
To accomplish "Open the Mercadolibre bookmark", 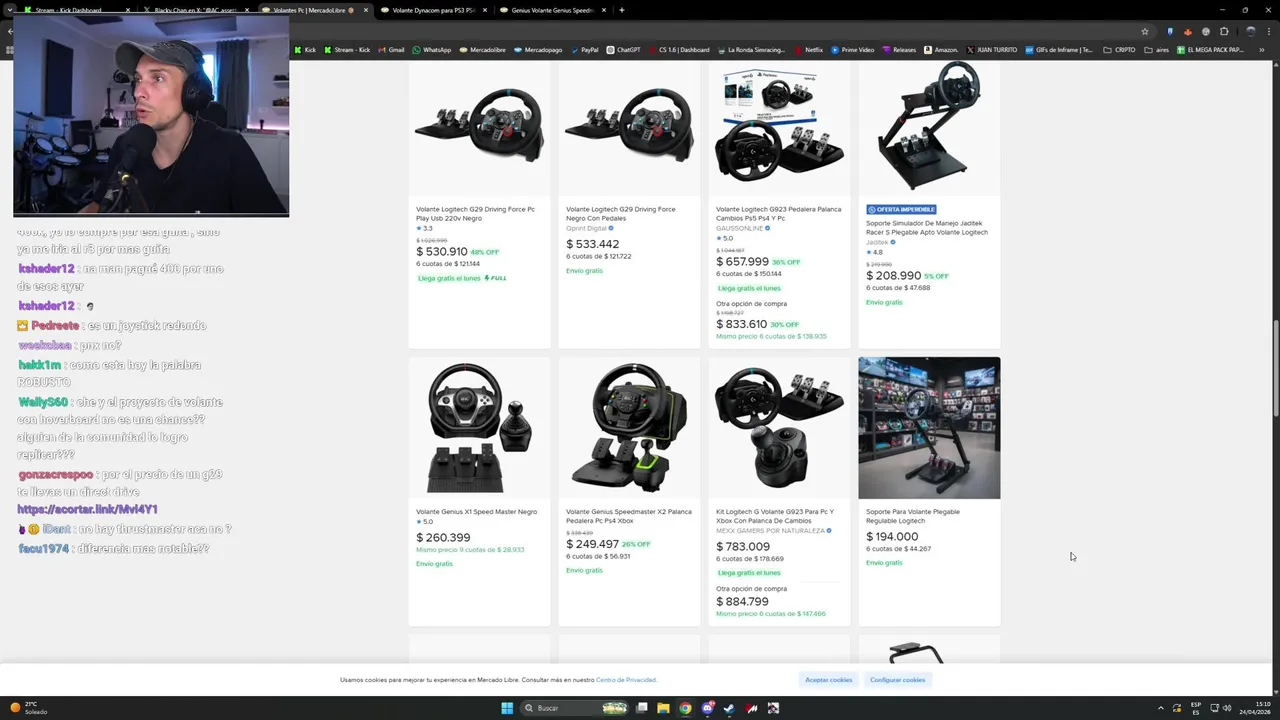I will (482, 50).
